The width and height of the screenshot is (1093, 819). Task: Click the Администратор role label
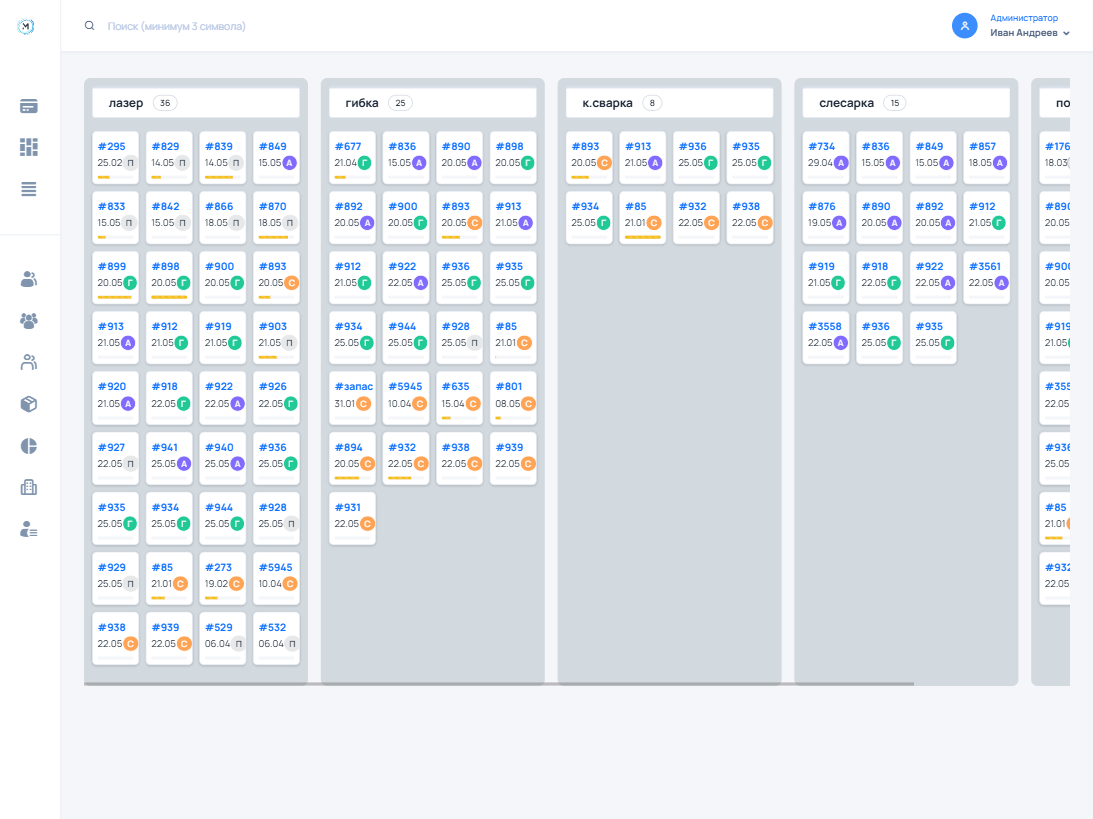pyautogui.click(x=1024, y=18)
